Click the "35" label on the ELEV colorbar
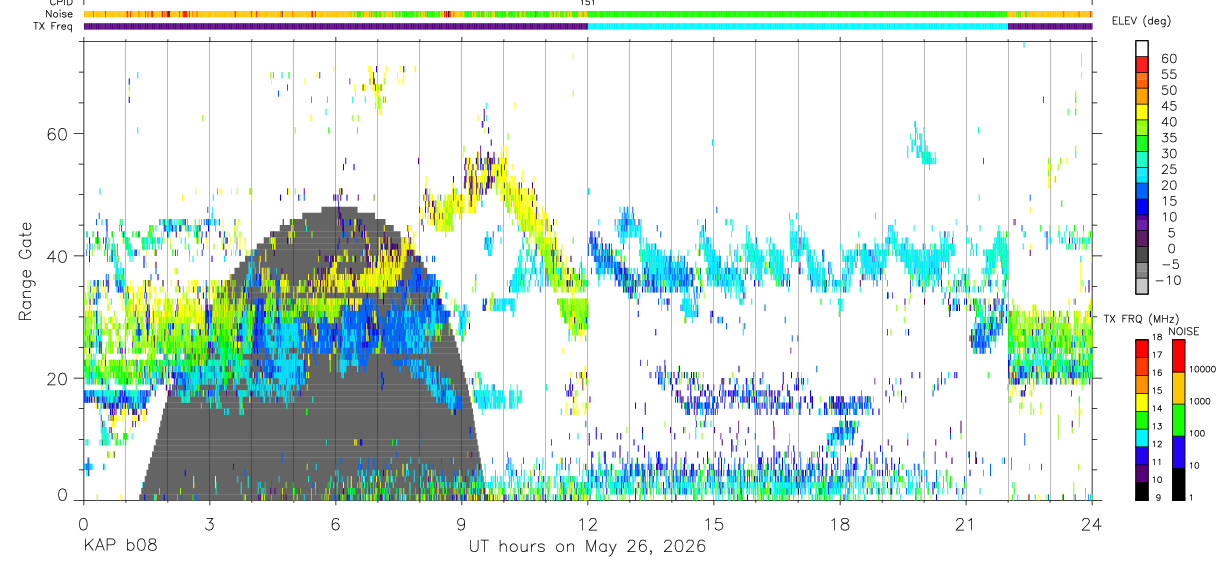Viewport: 1228px width, 567px height. [x=1168, y=138]
